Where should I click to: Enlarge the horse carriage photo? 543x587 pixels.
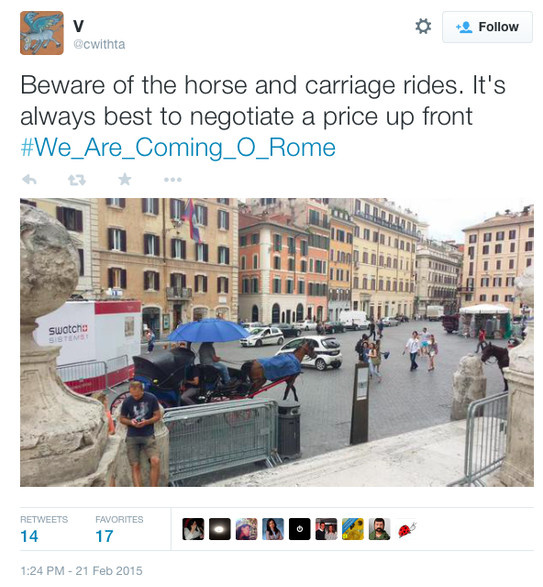277,343
